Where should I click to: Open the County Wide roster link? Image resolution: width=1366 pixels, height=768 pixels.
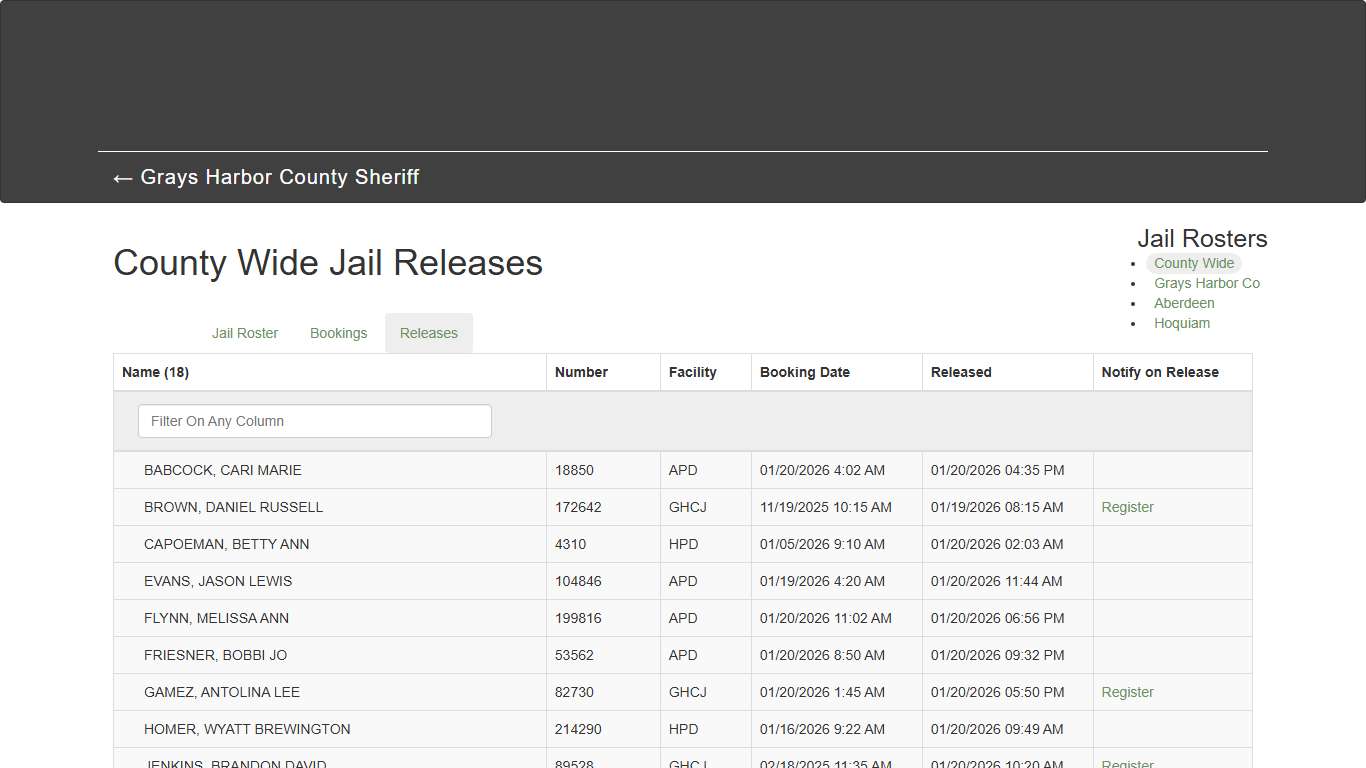tap(1193, 263)
